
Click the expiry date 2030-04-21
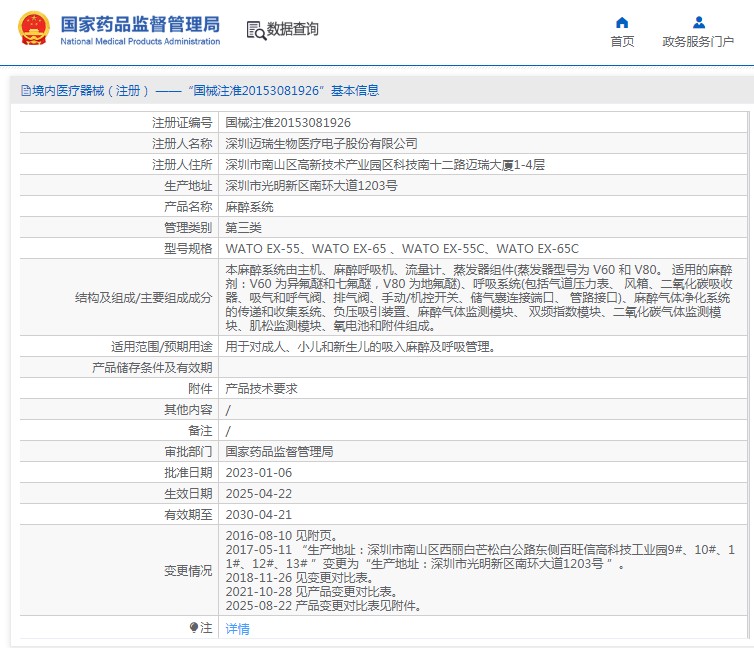259,515
